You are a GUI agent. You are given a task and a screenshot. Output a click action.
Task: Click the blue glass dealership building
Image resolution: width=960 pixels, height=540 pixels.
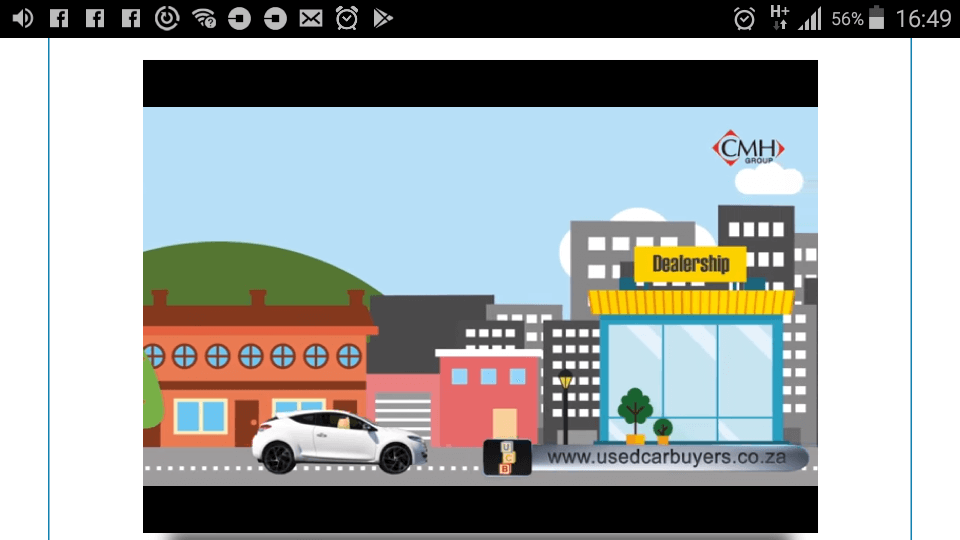tap(691, 380)
